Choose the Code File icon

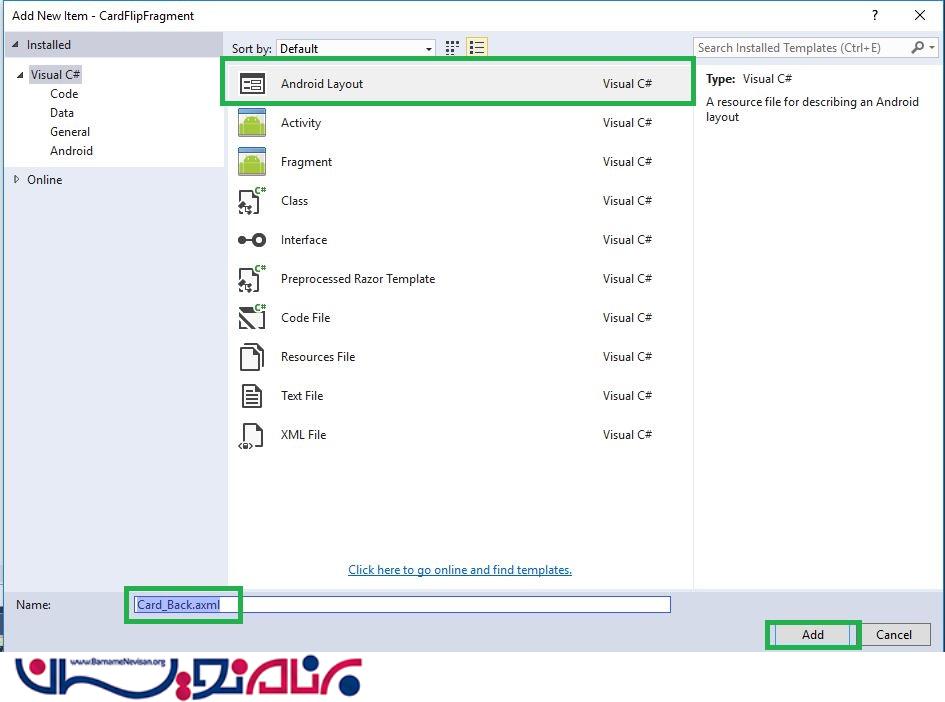(252, 318)
